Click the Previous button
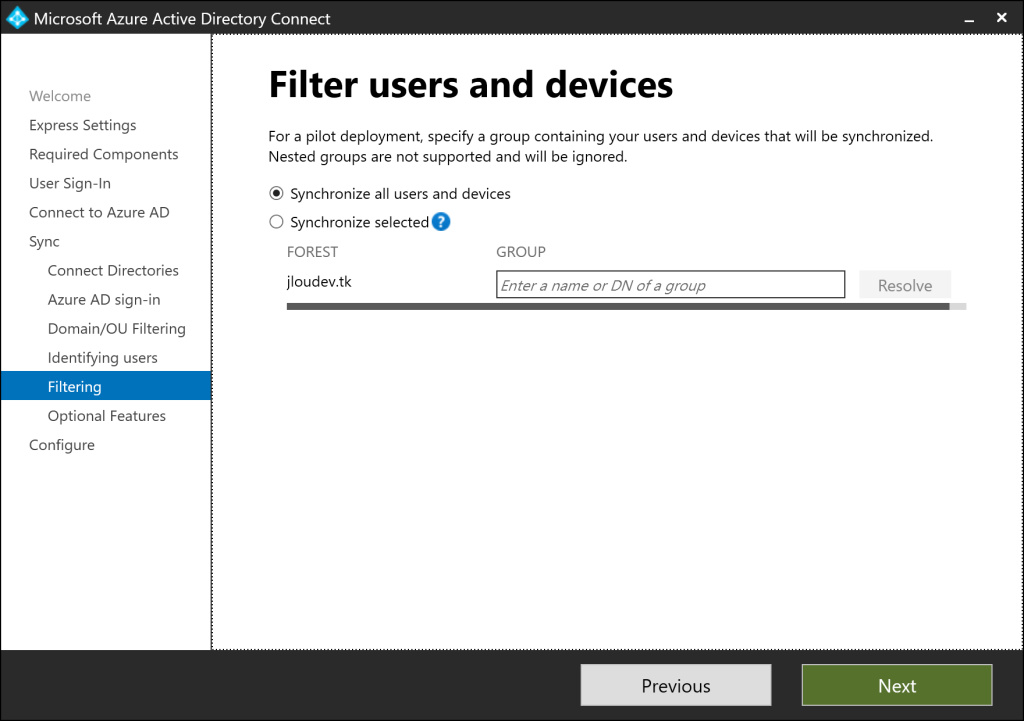This screenshot has width=1024, height=721. click(x=676, y=685)
